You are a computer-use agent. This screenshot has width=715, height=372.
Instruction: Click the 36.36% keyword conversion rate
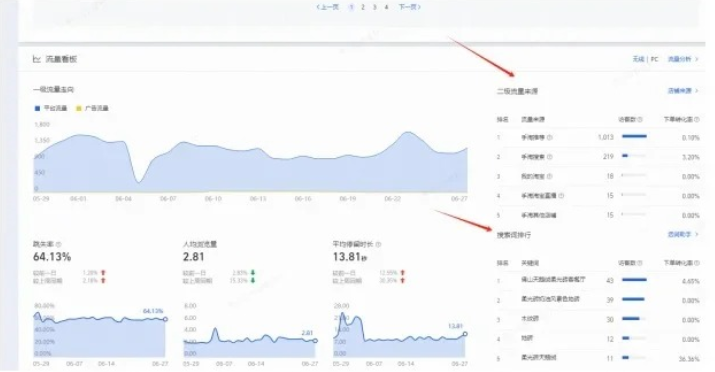pyautogui.click(x=689, y=359)
